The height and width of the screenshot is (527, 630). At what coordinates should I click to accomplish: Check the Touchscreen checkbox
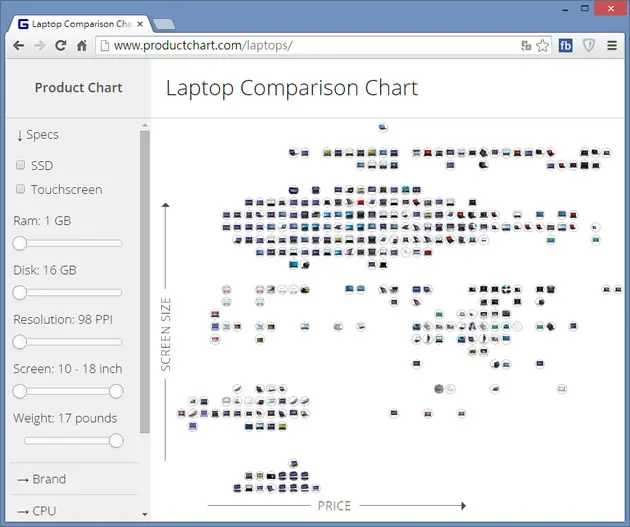pos(20,189)
